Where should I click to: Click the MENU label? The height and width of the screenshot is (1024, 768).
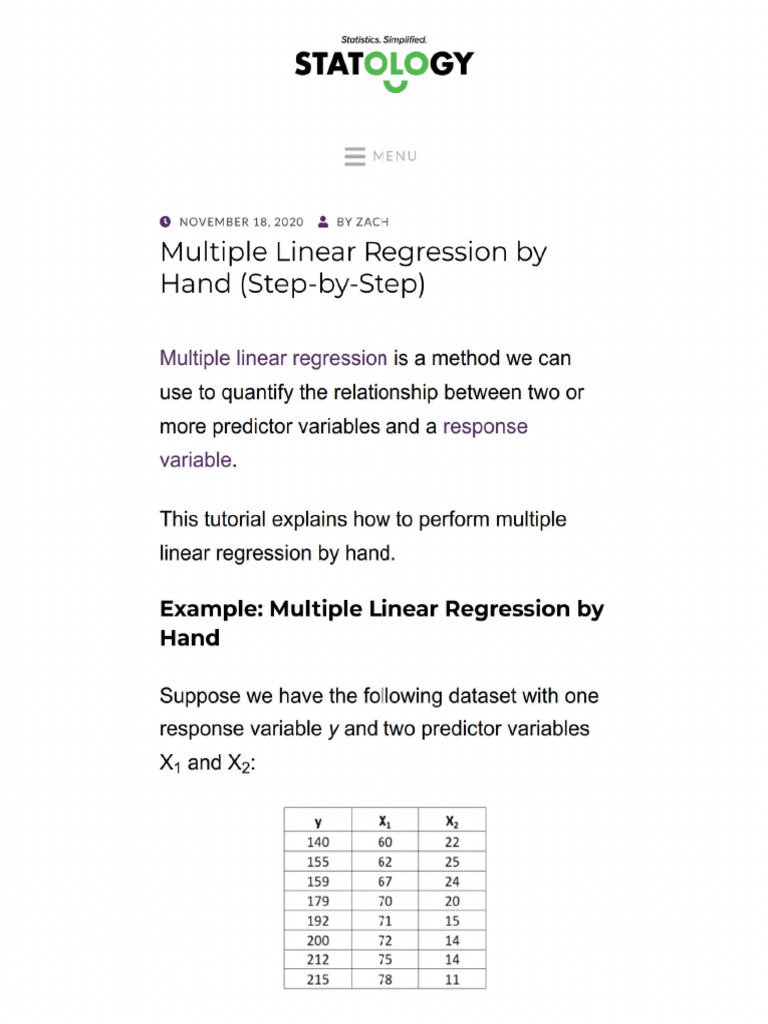click(x=395, y=156)
